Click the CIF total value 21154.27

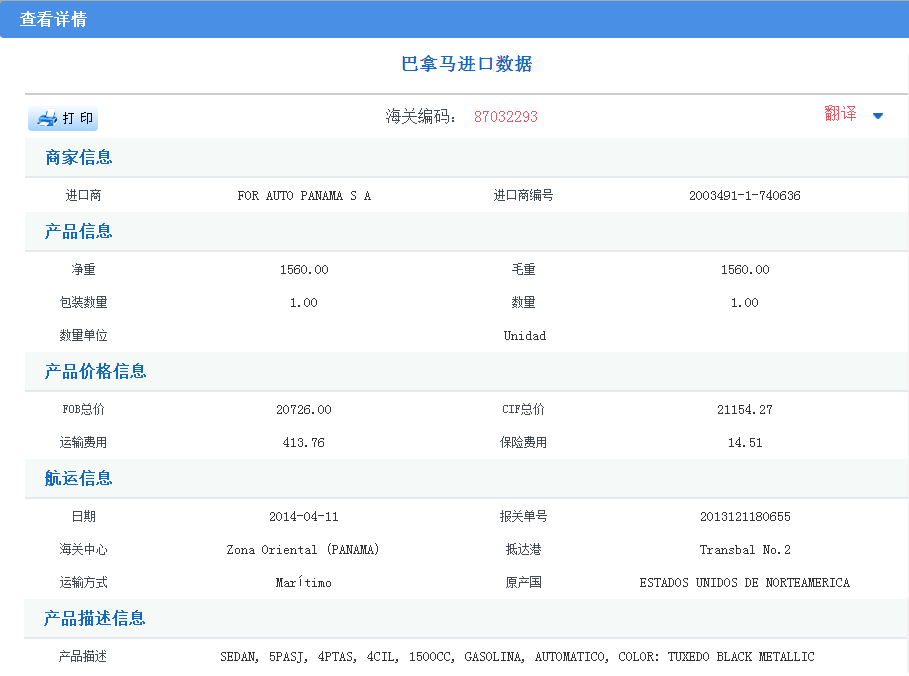tap(744, 410)
